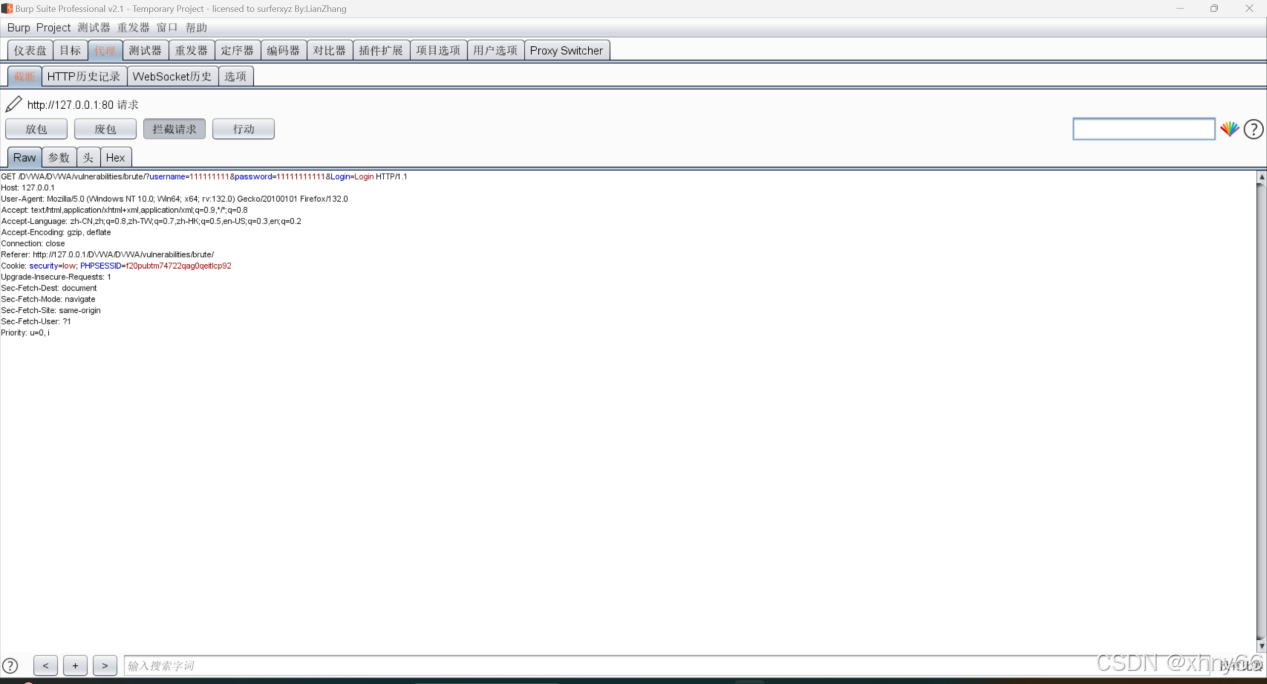Viewport: 1267px width, 684px height.
Task: Click the comment input field beside highlight icon
Action: (1144, 129)
